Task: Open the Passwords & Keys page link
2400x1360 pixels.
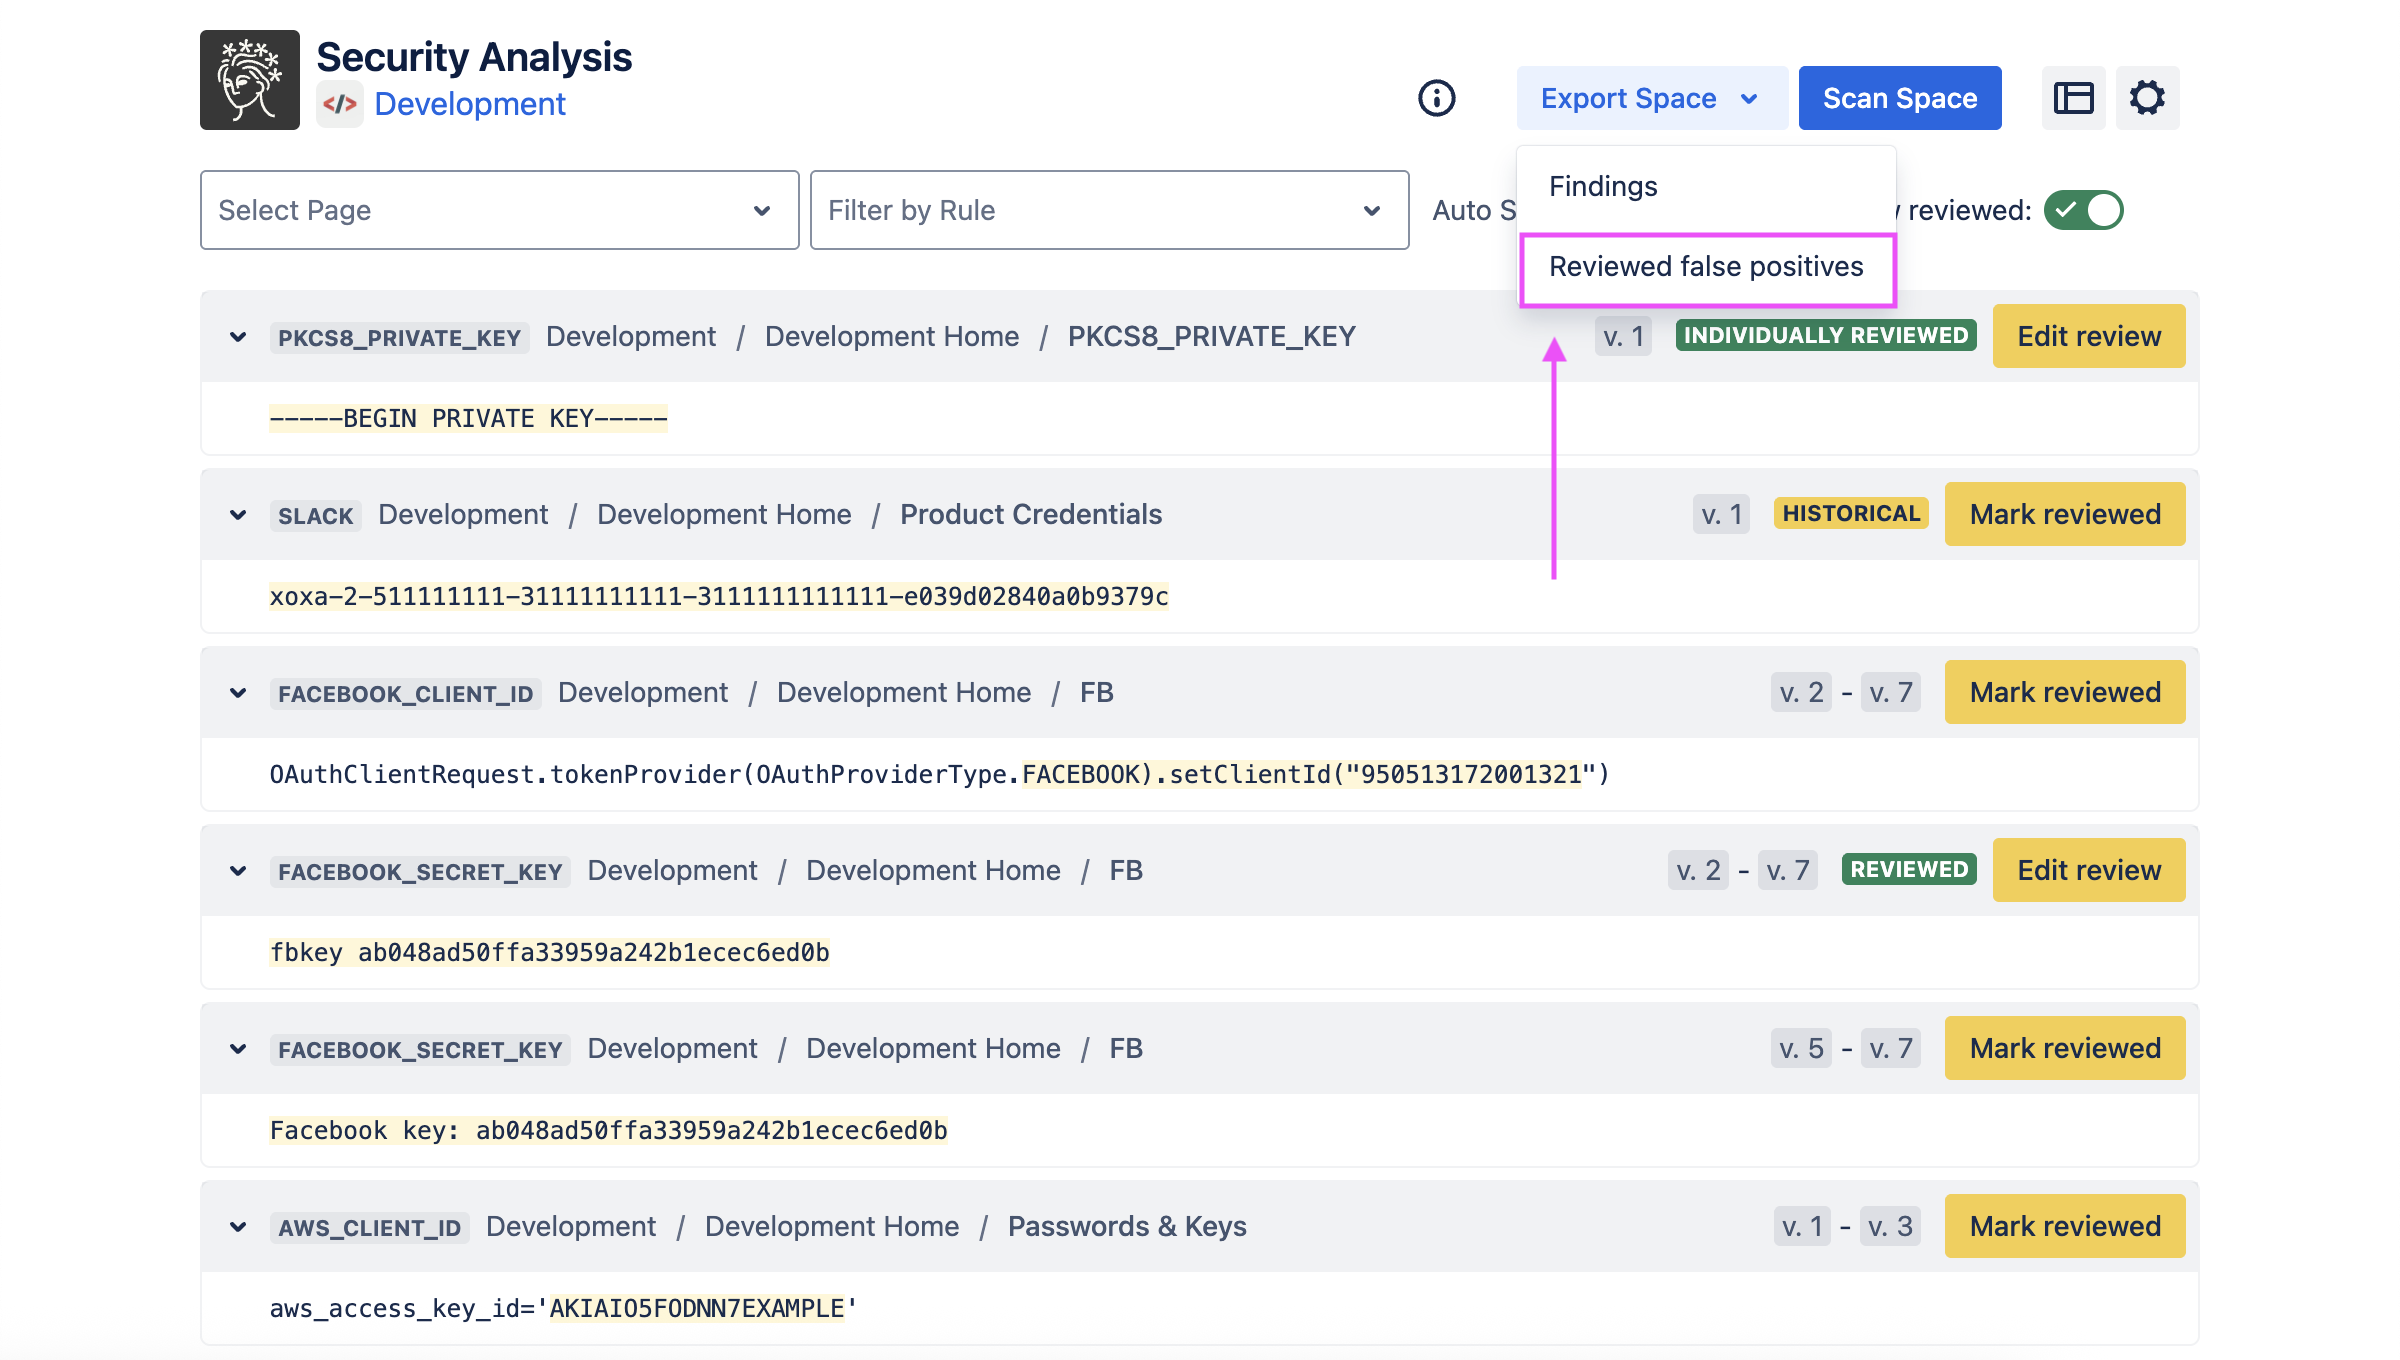Action: click(x=1127, y=1226)
